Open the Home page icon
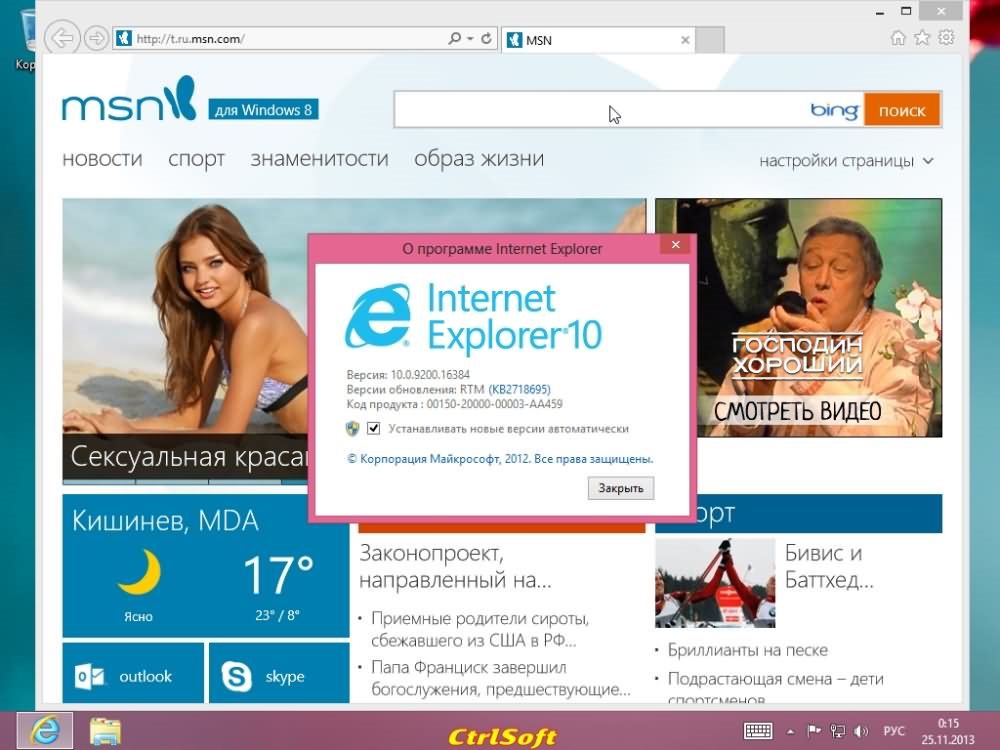The image size is (1000, 750). tap(898, 38)
